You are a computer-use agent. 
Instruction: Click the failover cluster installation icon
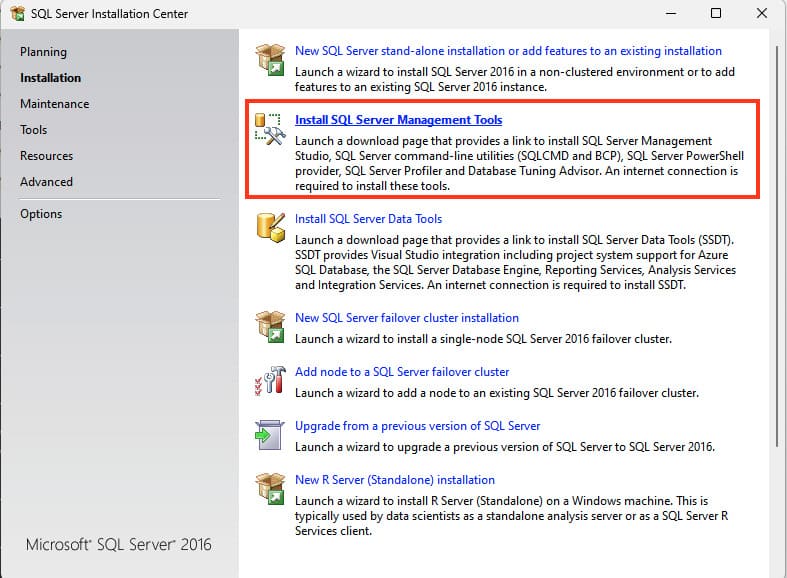(270, 326)
